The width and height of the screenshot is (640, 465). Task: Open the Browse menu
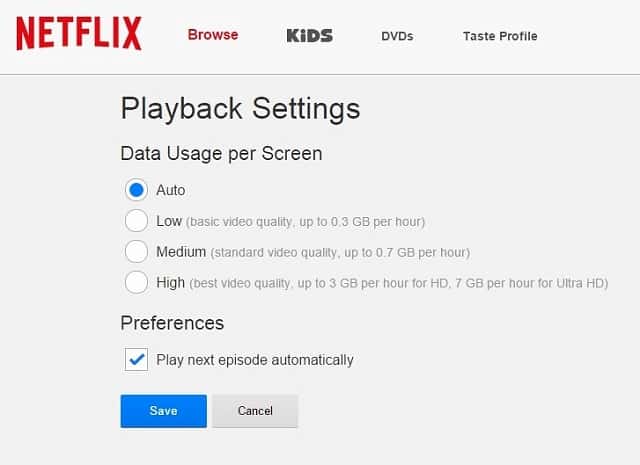(x=213, y=35)
